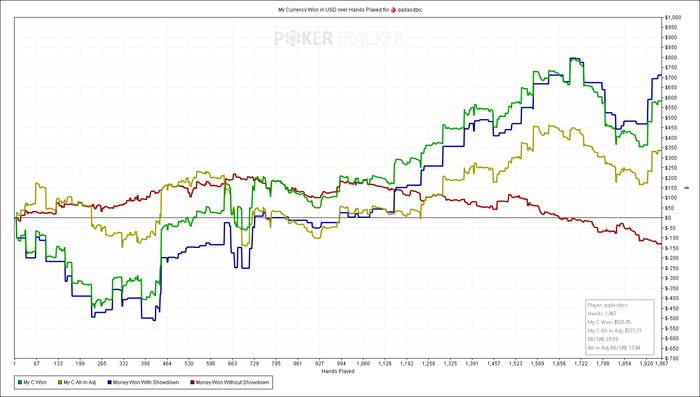
Task: Click "BB/100: 29.59" in info box
Action: (602, 339)
